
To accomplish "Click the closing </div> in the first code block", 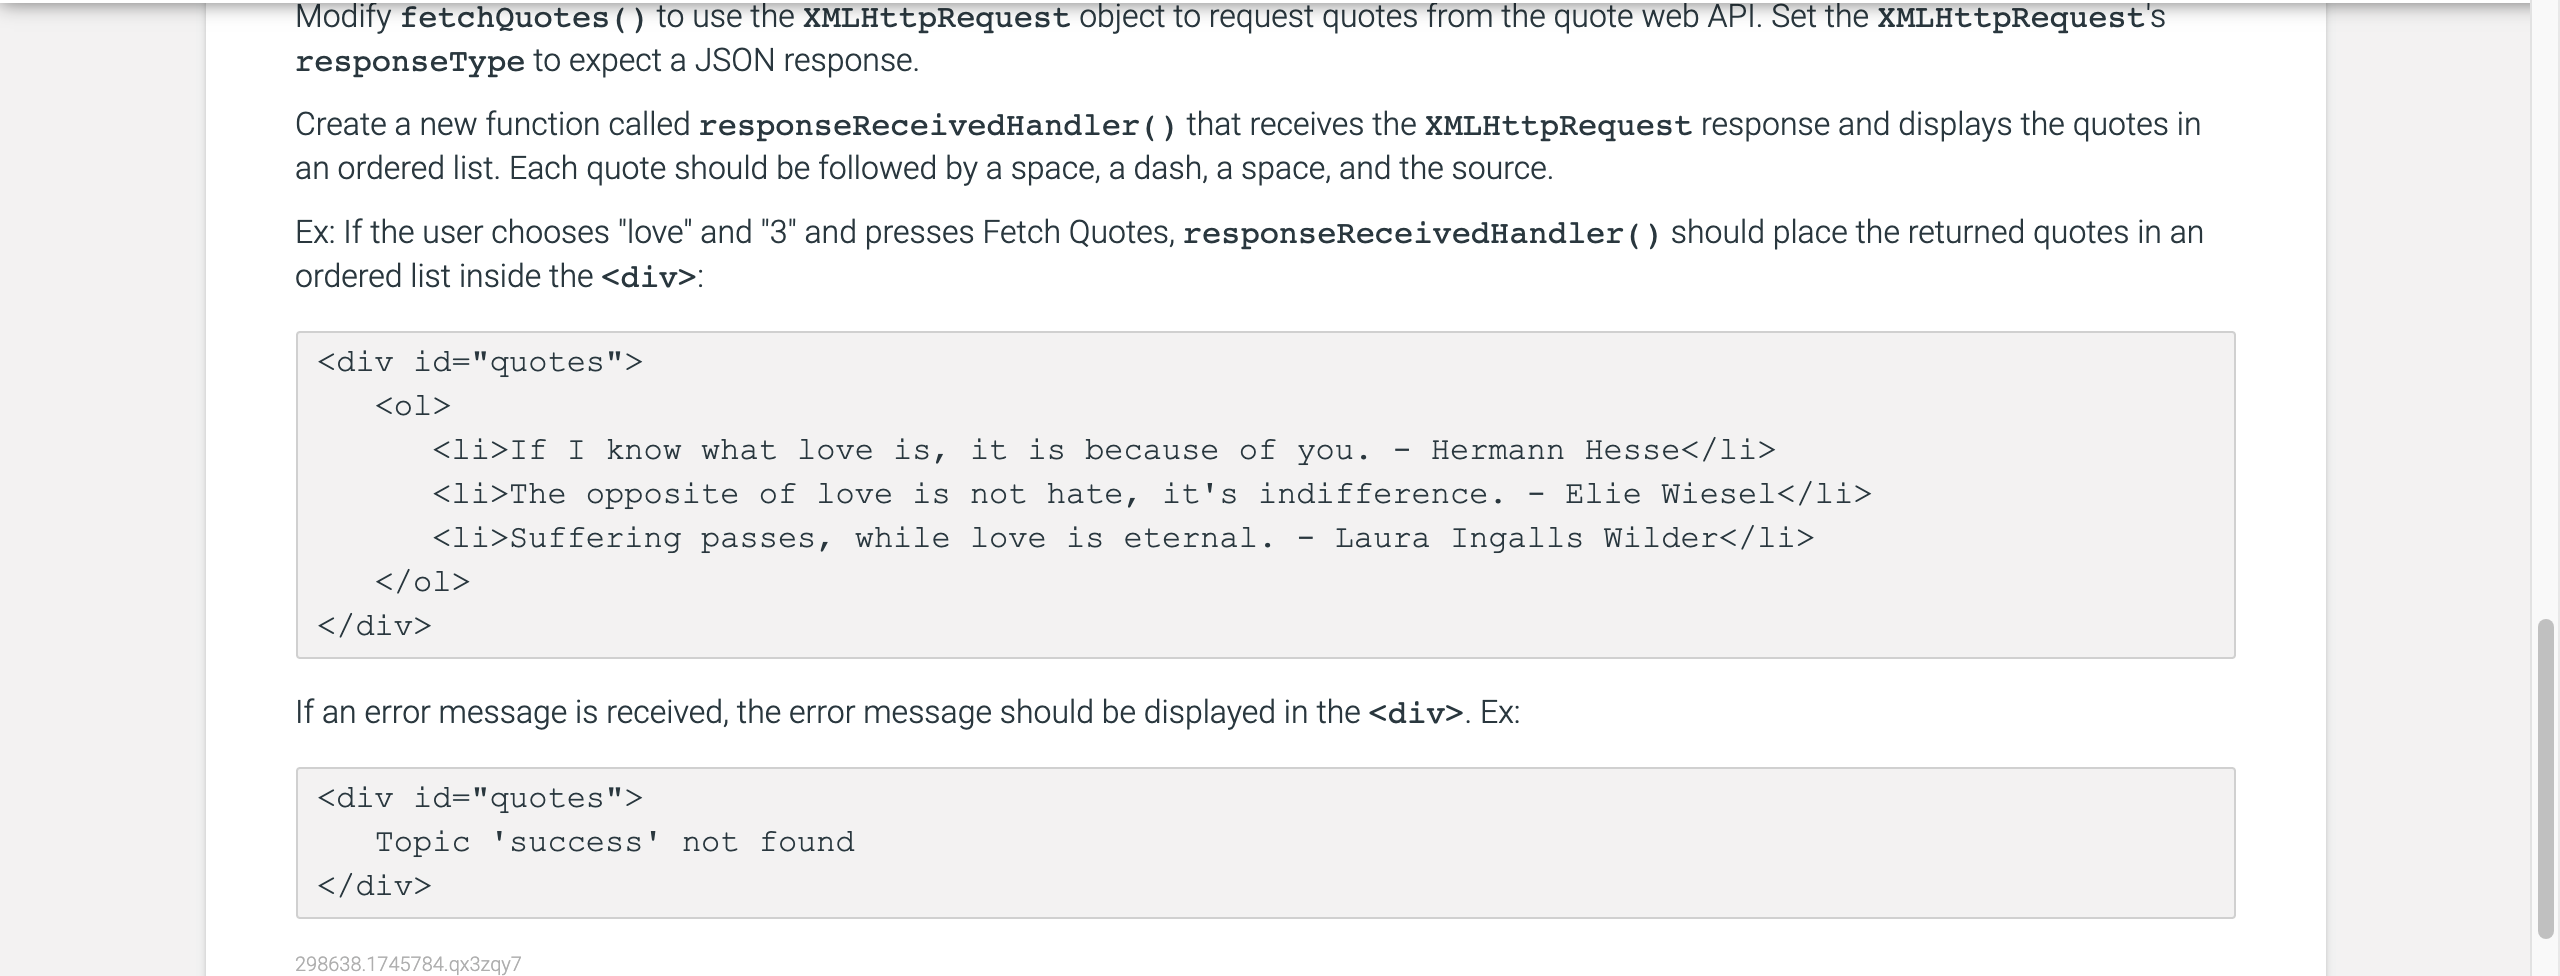I will (374, 626).
